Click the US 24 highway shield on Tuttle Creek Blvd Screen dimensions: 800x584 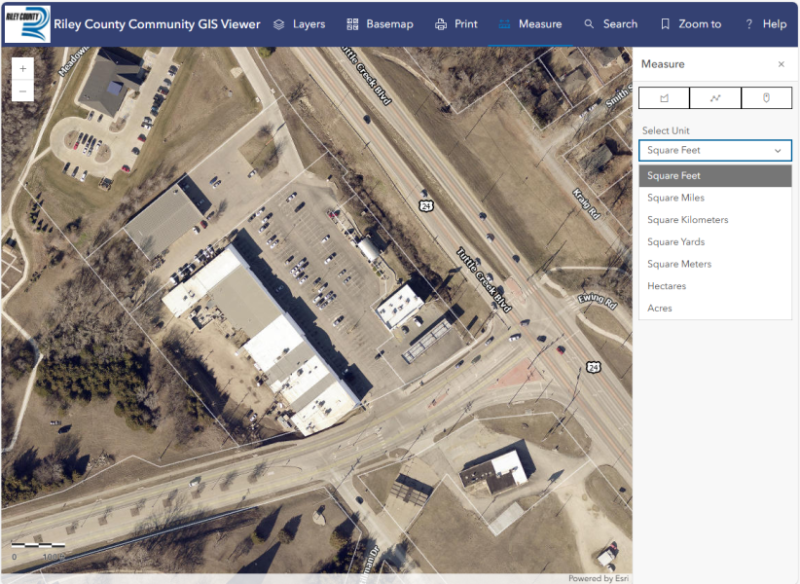426,206
